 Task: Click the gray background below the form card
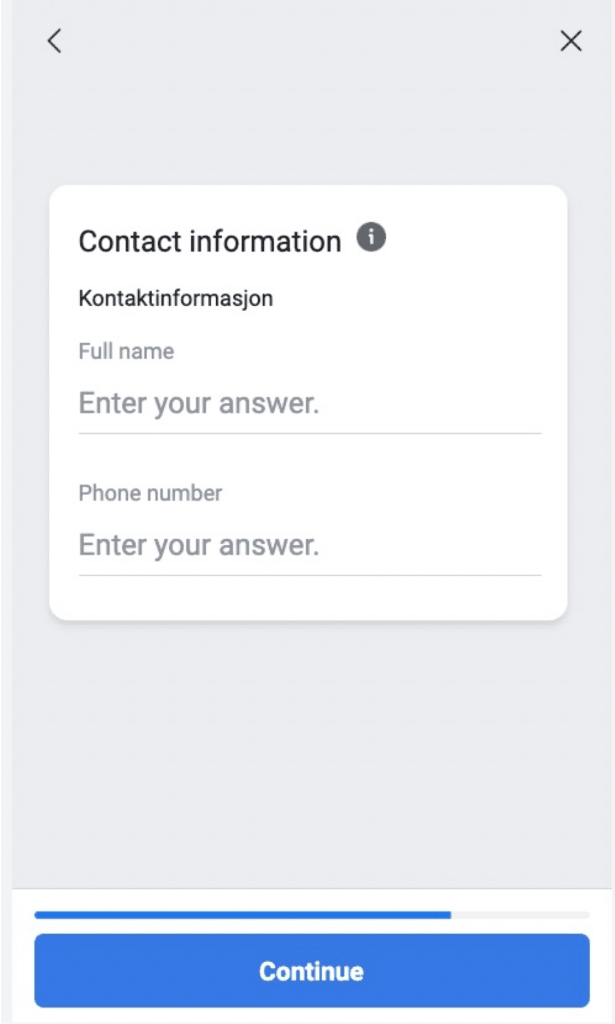[x=308, y=750]
